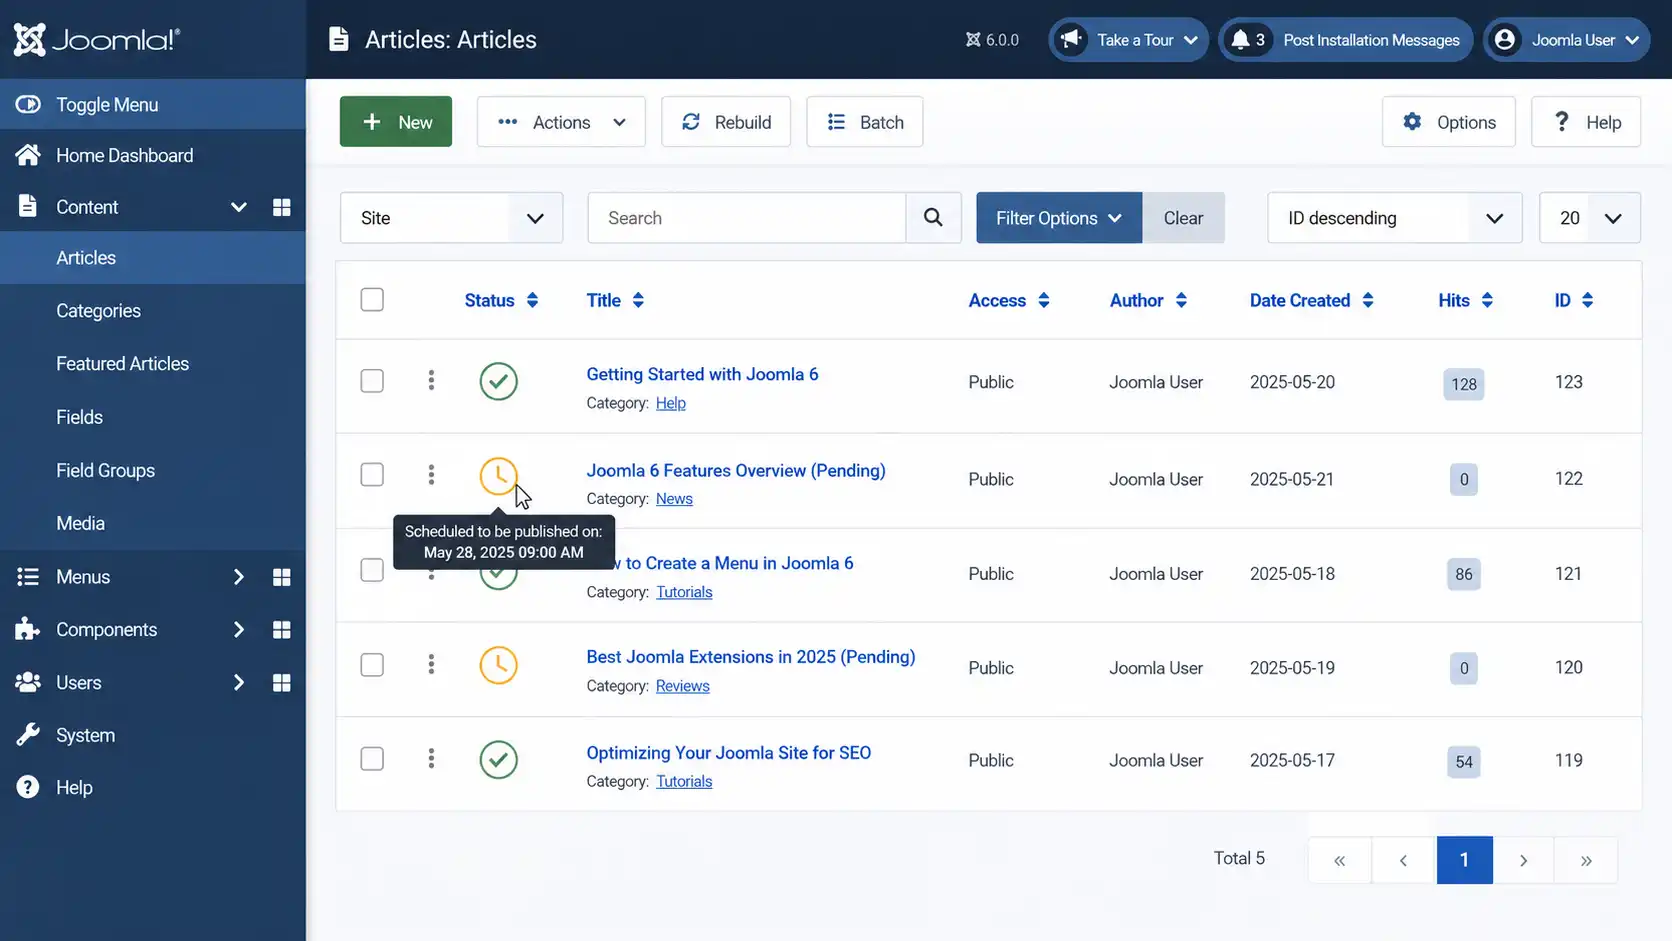The width and height of the screenshot is (1672, 941).
Task: Sort by Author column
Action: (1148, 300)
